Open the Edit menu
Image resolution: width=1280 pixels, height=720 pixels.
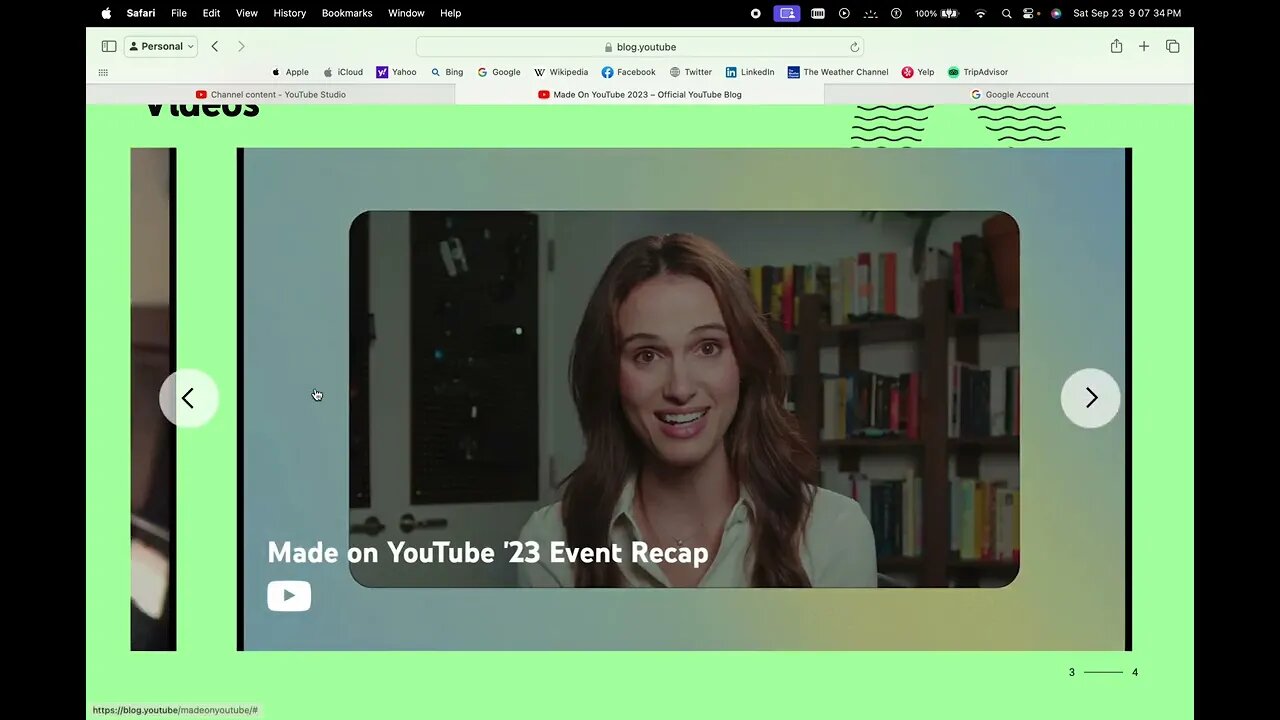click(211, 13)
